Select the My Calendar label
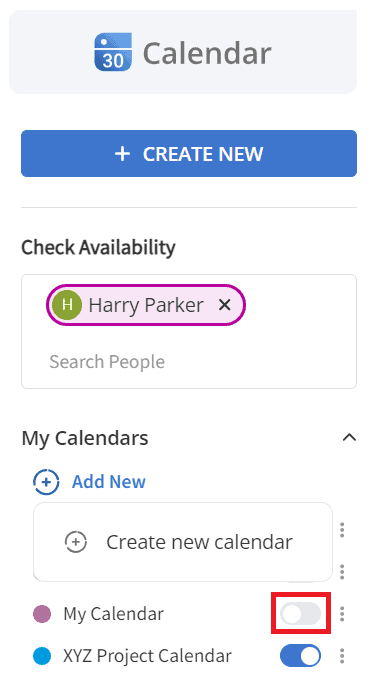Screen dimensions: 373x700 point(113,614)
